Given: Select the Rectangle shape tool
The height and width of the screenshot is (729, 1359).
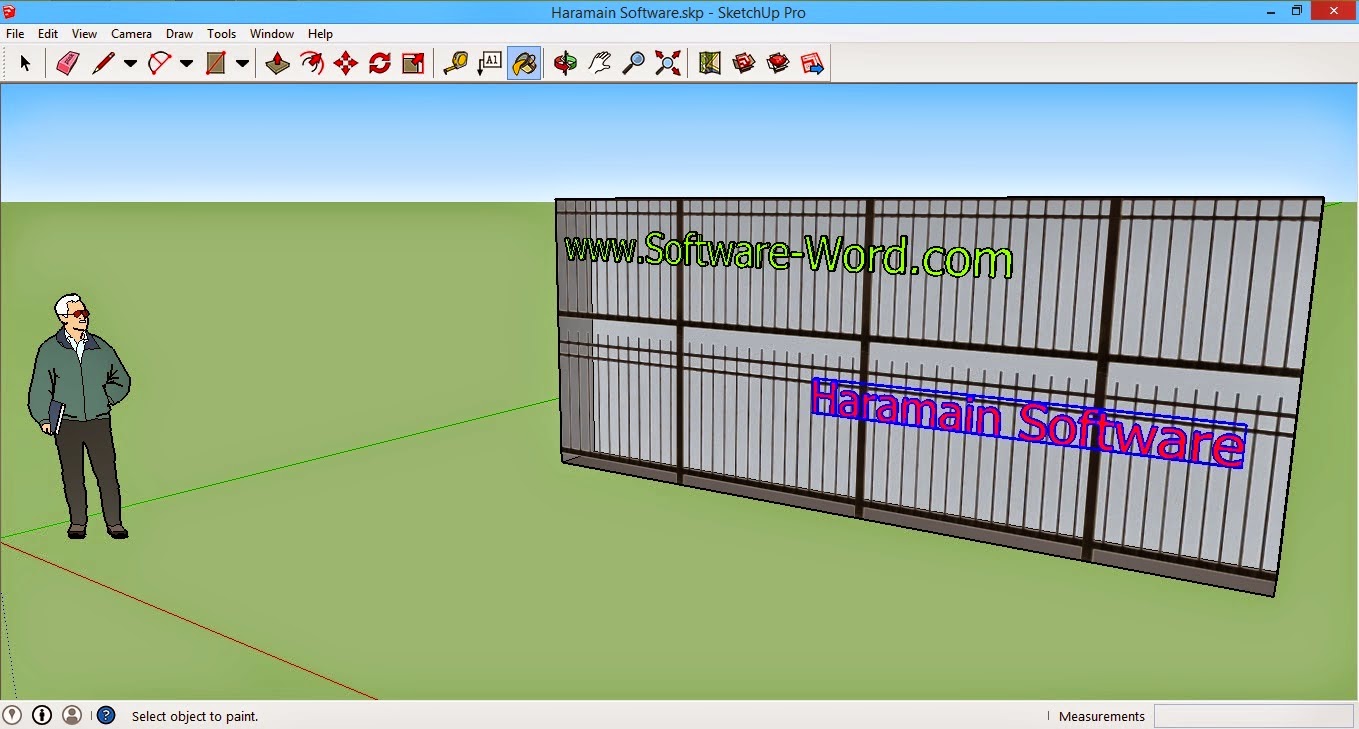Looking at the screenshot, I should [x=215, y=64].
